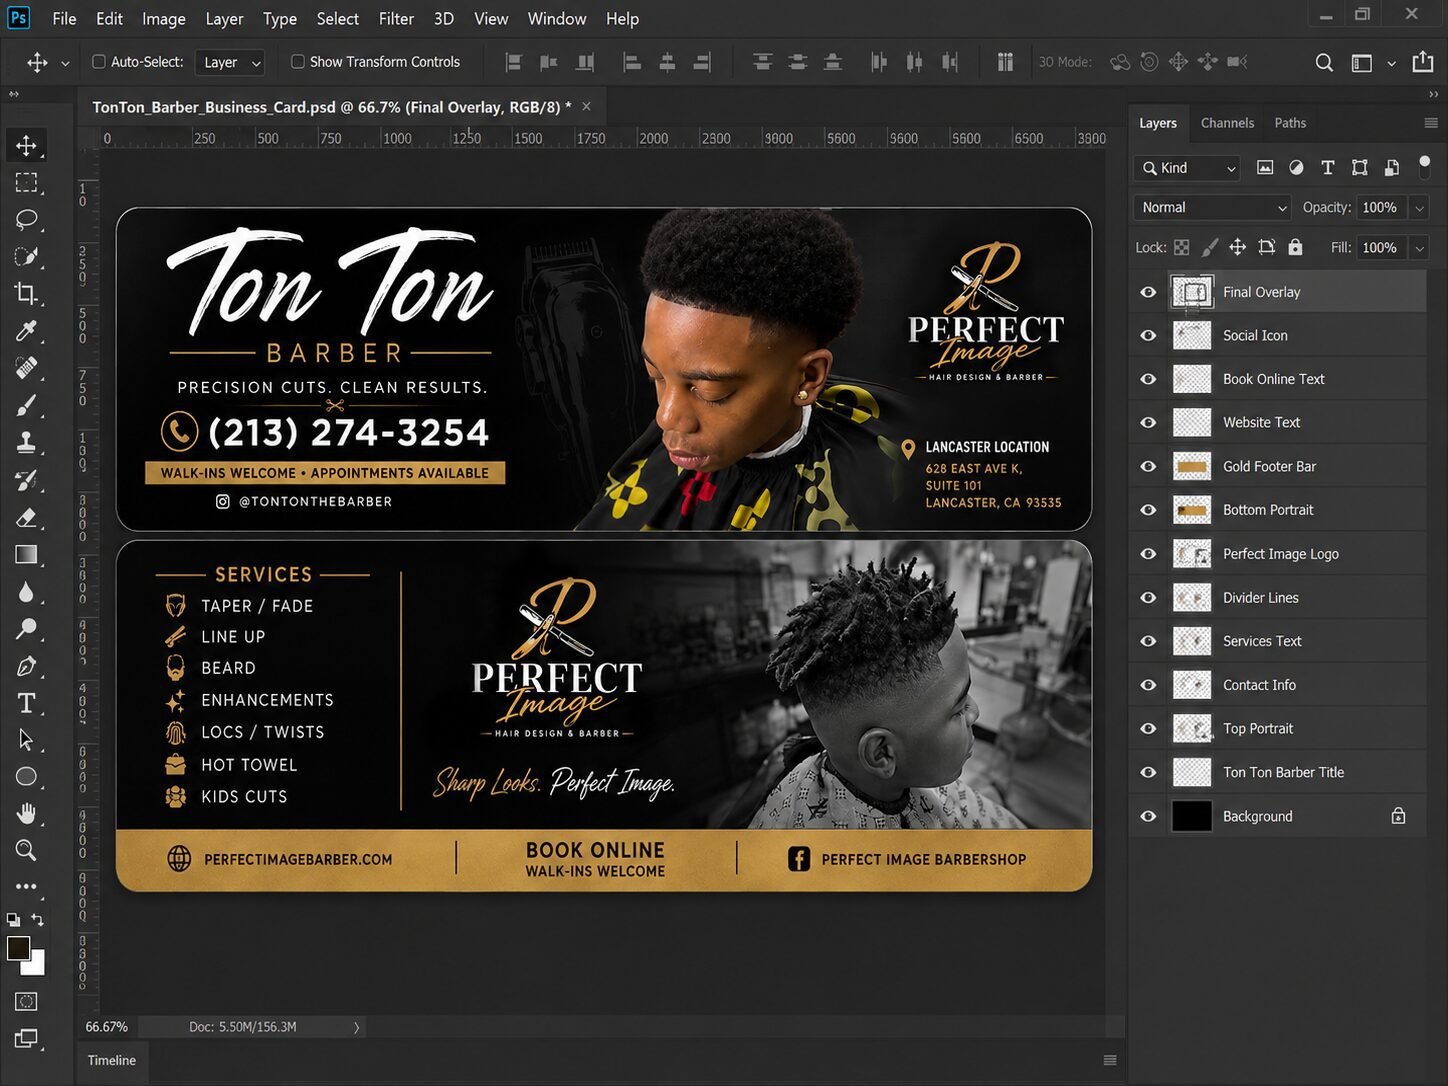Open the Edit Toolbar three-dots button
This screenshot has width=1448, height=1086.
[26, 886]
